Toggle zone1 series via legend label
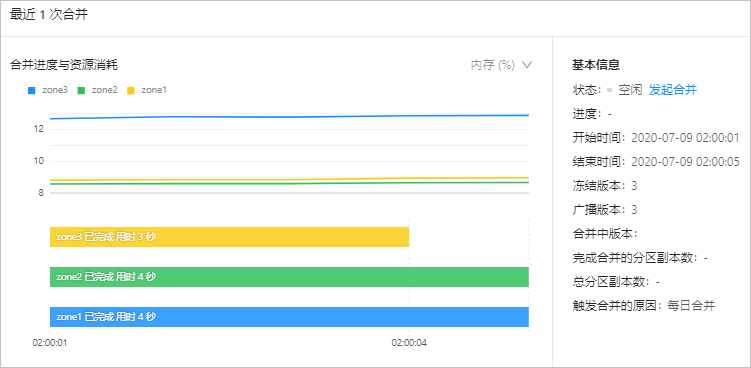Screen dimensions: 751x368 click(x=154, y=90)
